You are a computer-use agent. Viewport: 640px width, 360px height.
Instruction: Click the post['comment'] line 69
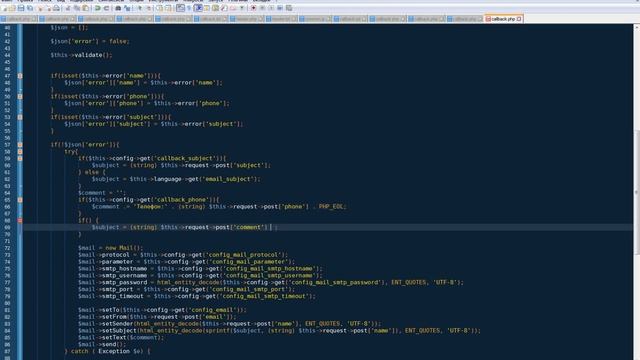184,227
